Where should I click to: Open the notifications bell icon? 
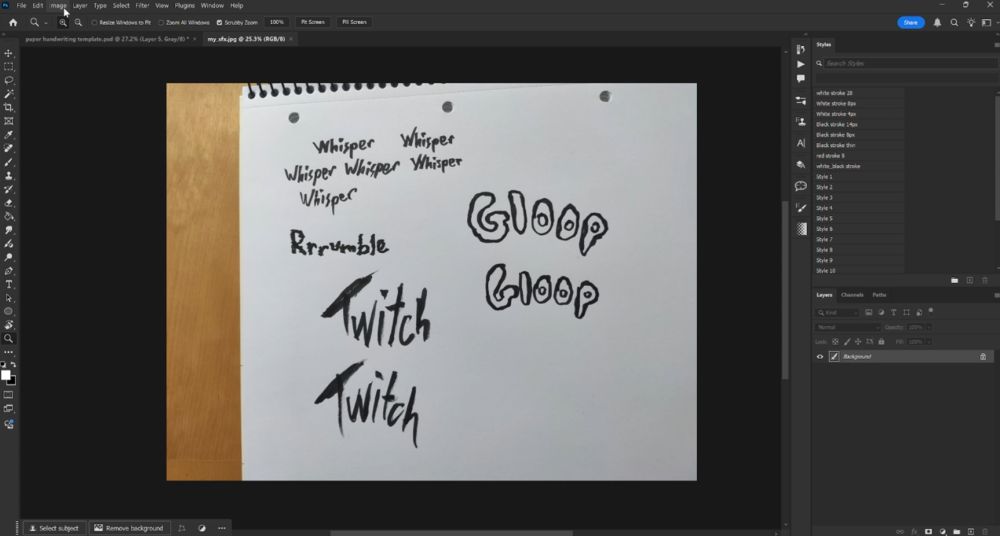938,22
